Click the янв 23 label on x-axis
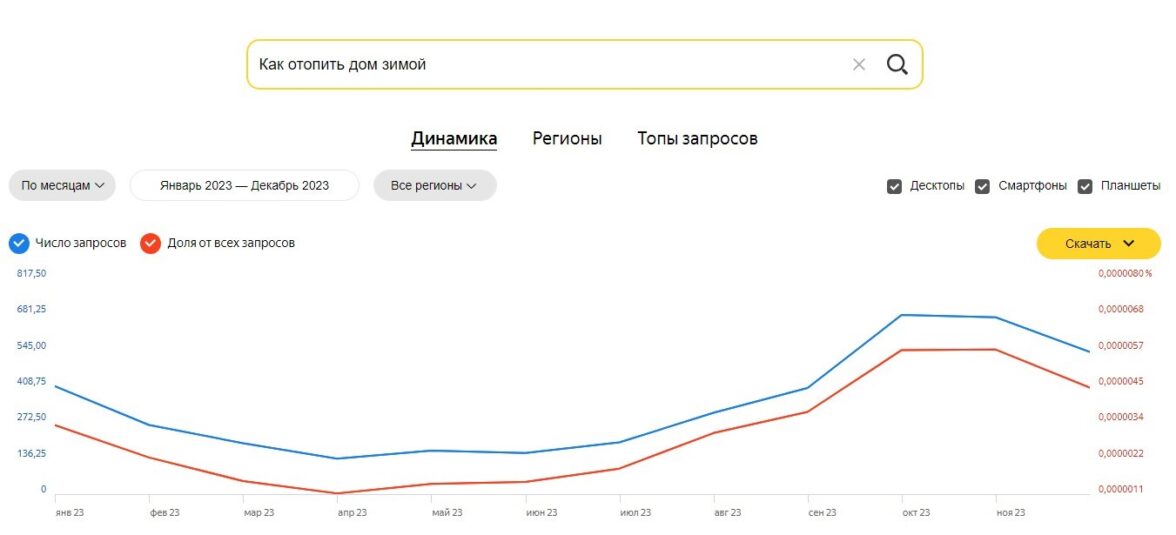The image size is (1176, 535). coord(69,513)
